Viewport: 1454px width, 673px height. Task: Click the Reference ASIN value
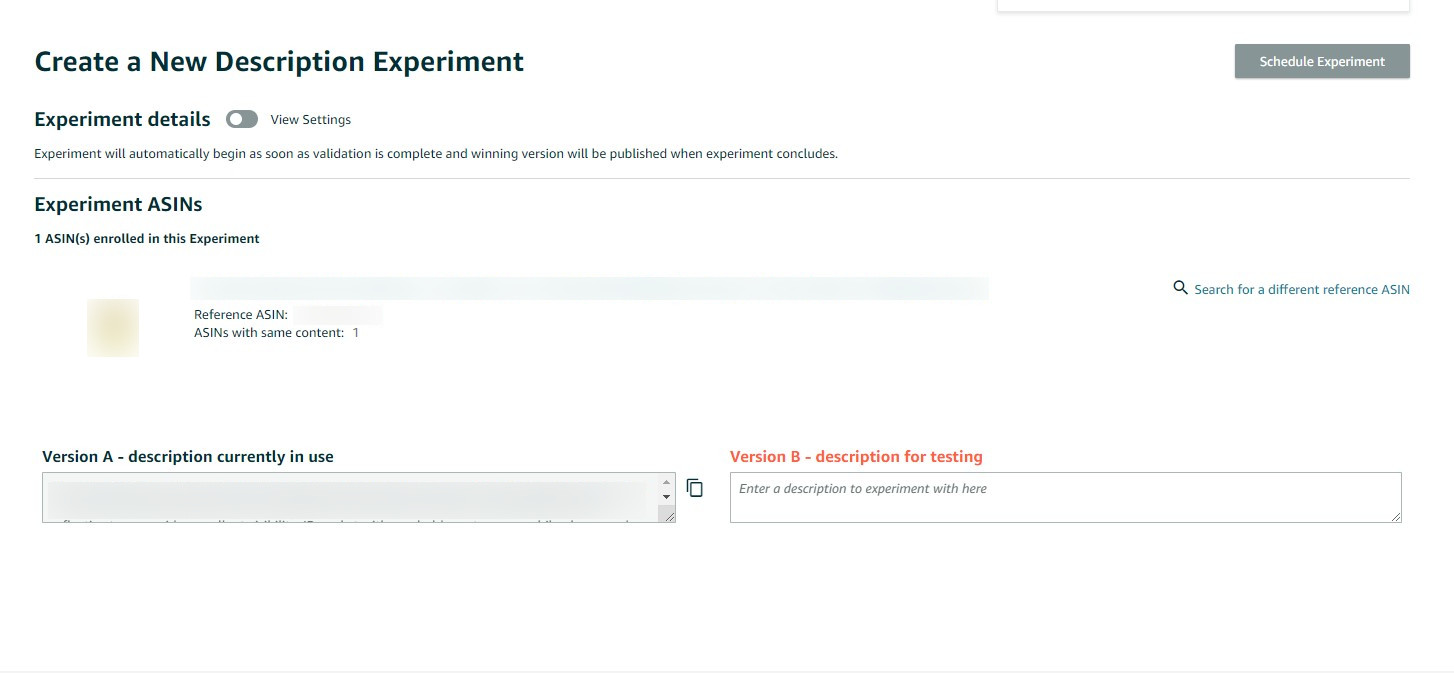337,315
